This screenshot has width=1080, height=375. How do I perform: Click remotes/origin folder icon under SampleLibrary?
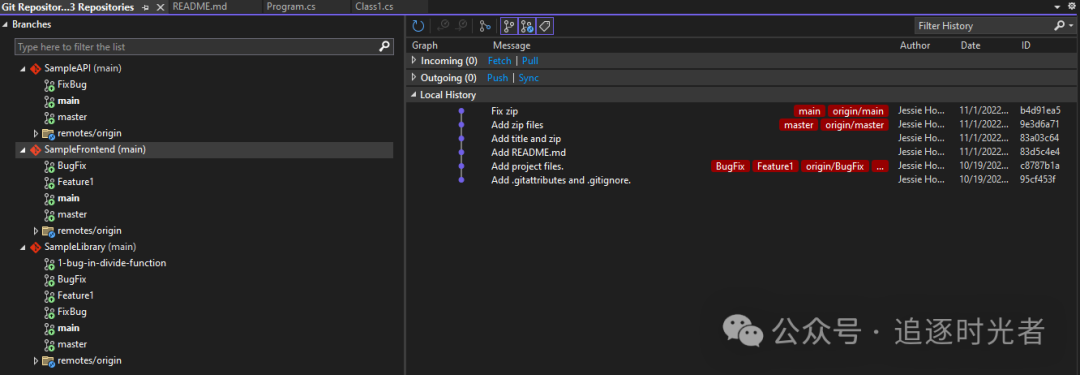tap(48, 361)
